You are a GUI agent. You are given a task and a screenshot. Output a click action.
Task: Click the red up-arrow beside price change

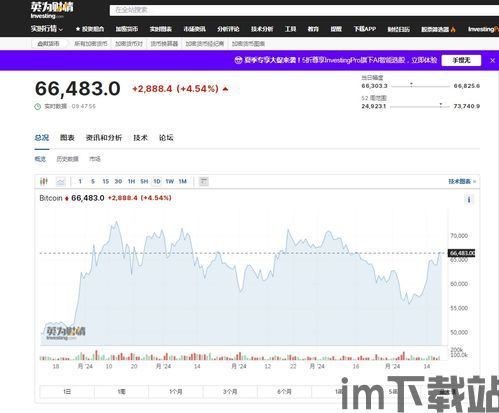coord(226,89)
